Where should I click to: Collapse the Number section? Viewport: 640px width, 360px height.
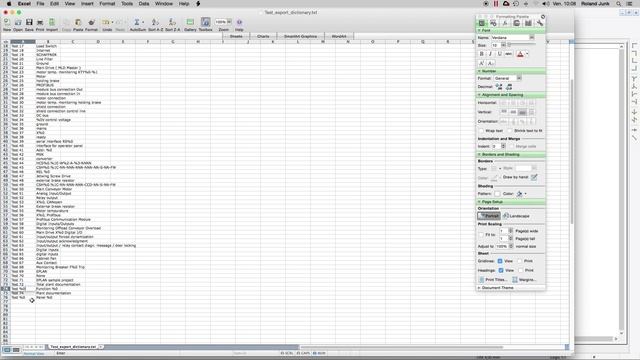[479, 71]
